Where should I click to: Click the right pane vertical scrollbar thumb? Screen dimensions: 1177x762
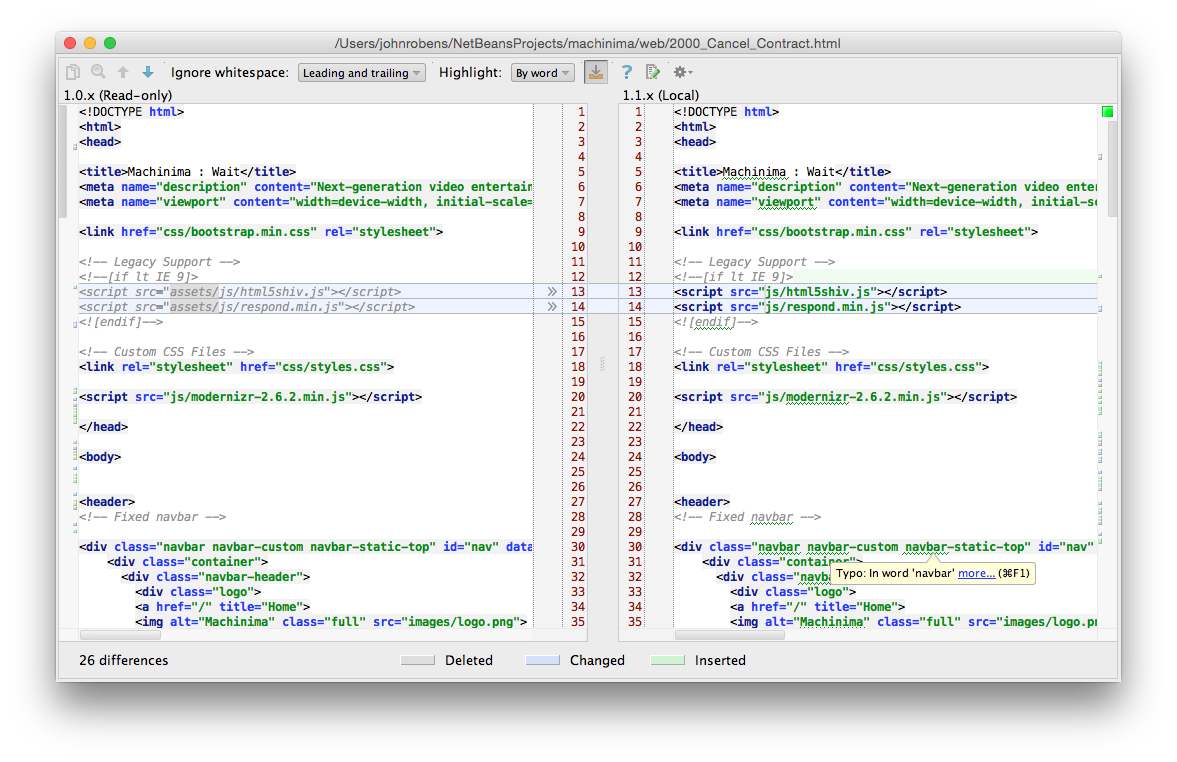pyautogui.click(x=1112, y=169)
